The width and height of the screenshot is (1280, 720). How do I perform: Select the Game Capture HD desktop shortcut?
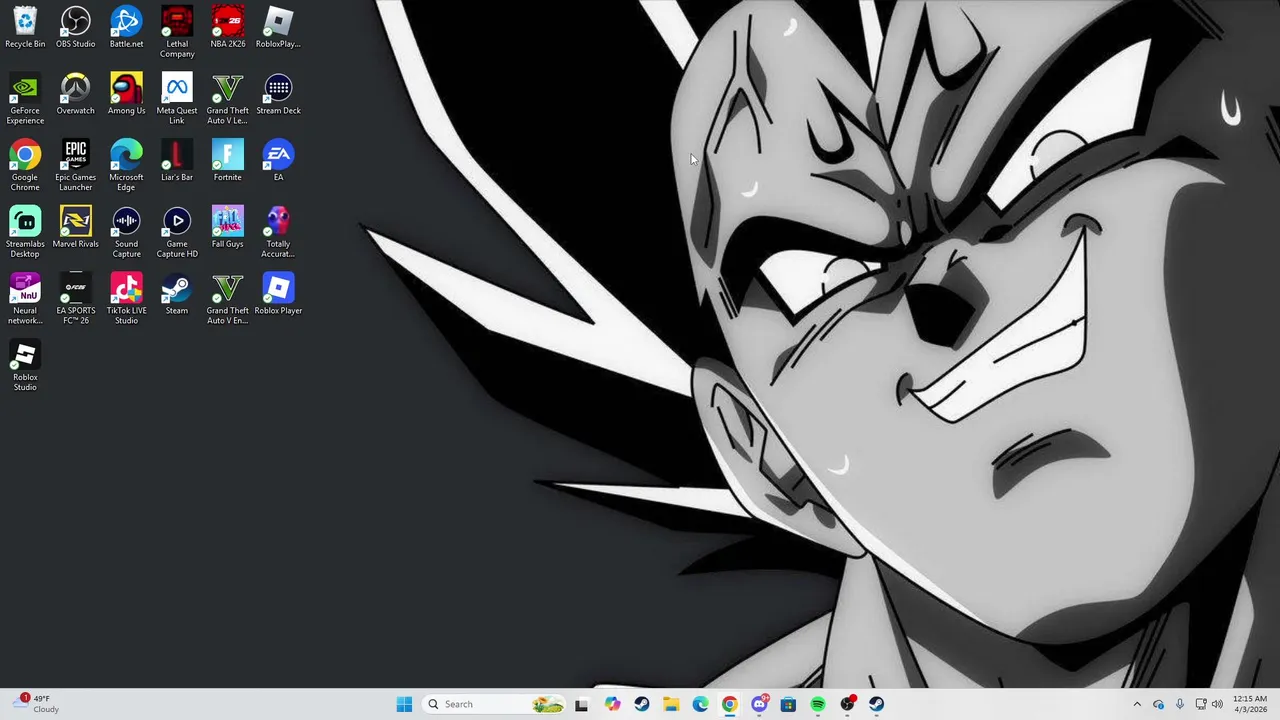point(177,232)
